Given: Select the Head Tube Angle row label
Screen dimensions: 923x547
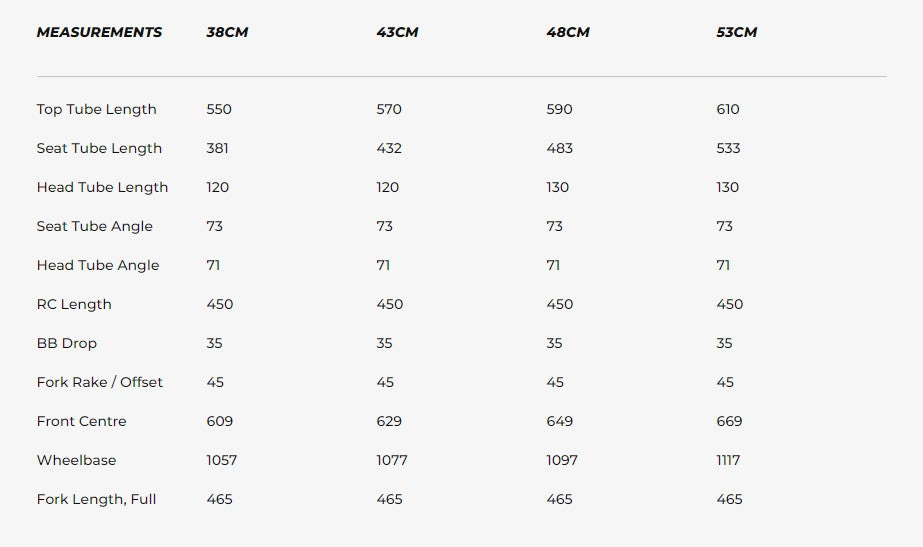Looking at the screenshot, I should (x=98, y=265).
